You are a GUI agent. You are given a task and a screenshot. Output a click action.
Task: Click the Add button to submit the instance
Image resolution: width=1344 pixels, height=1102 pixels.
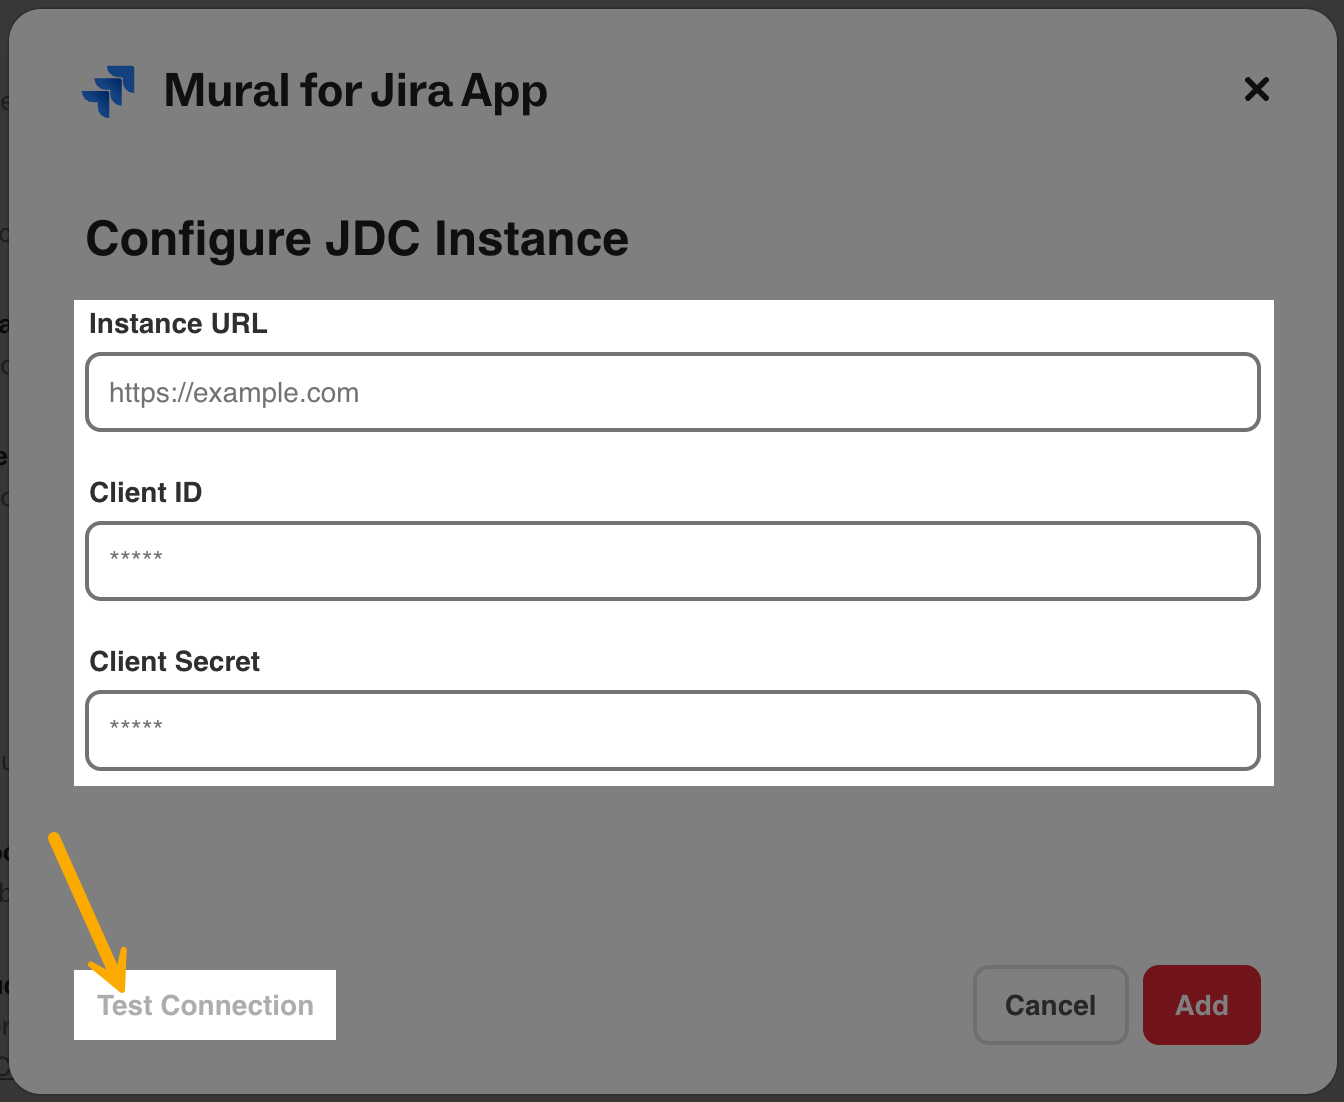click(x=1201, y=1005)
